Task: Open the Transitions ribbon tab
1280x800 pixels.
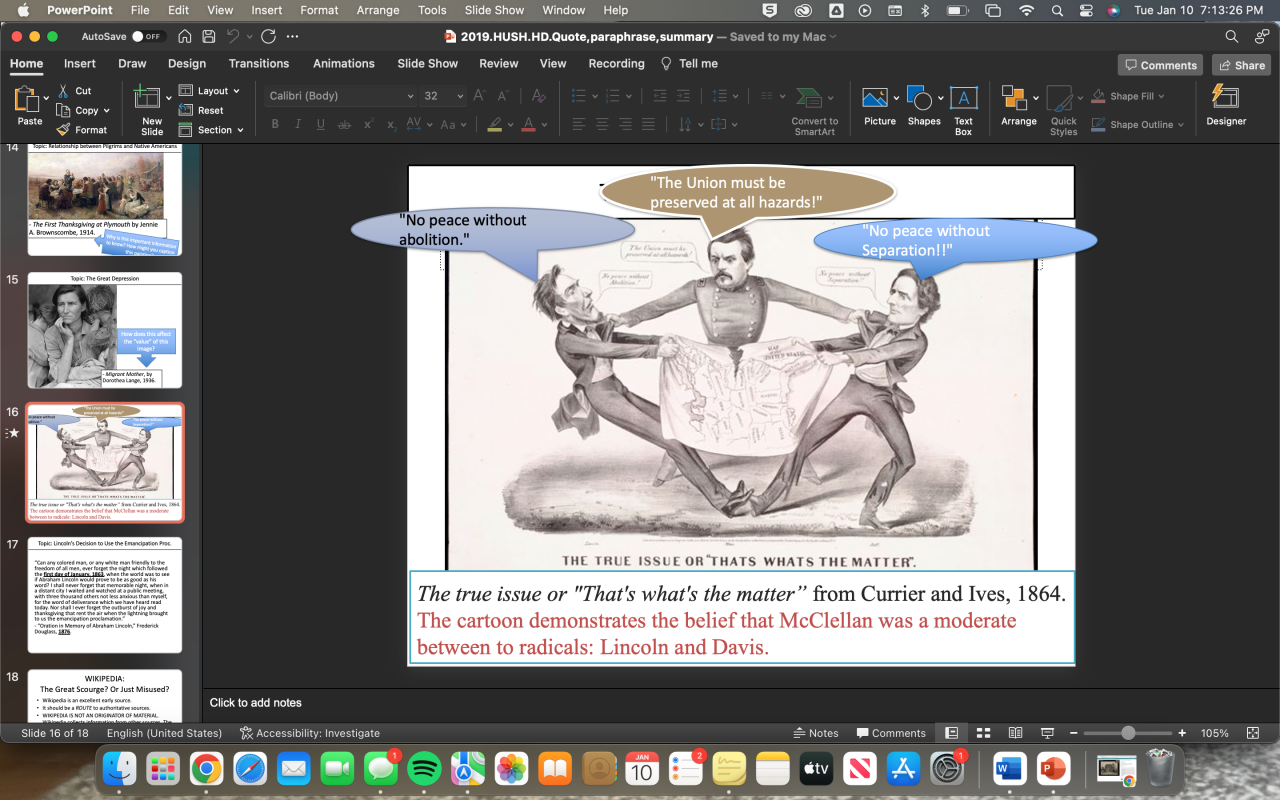Action: (259, 63)
